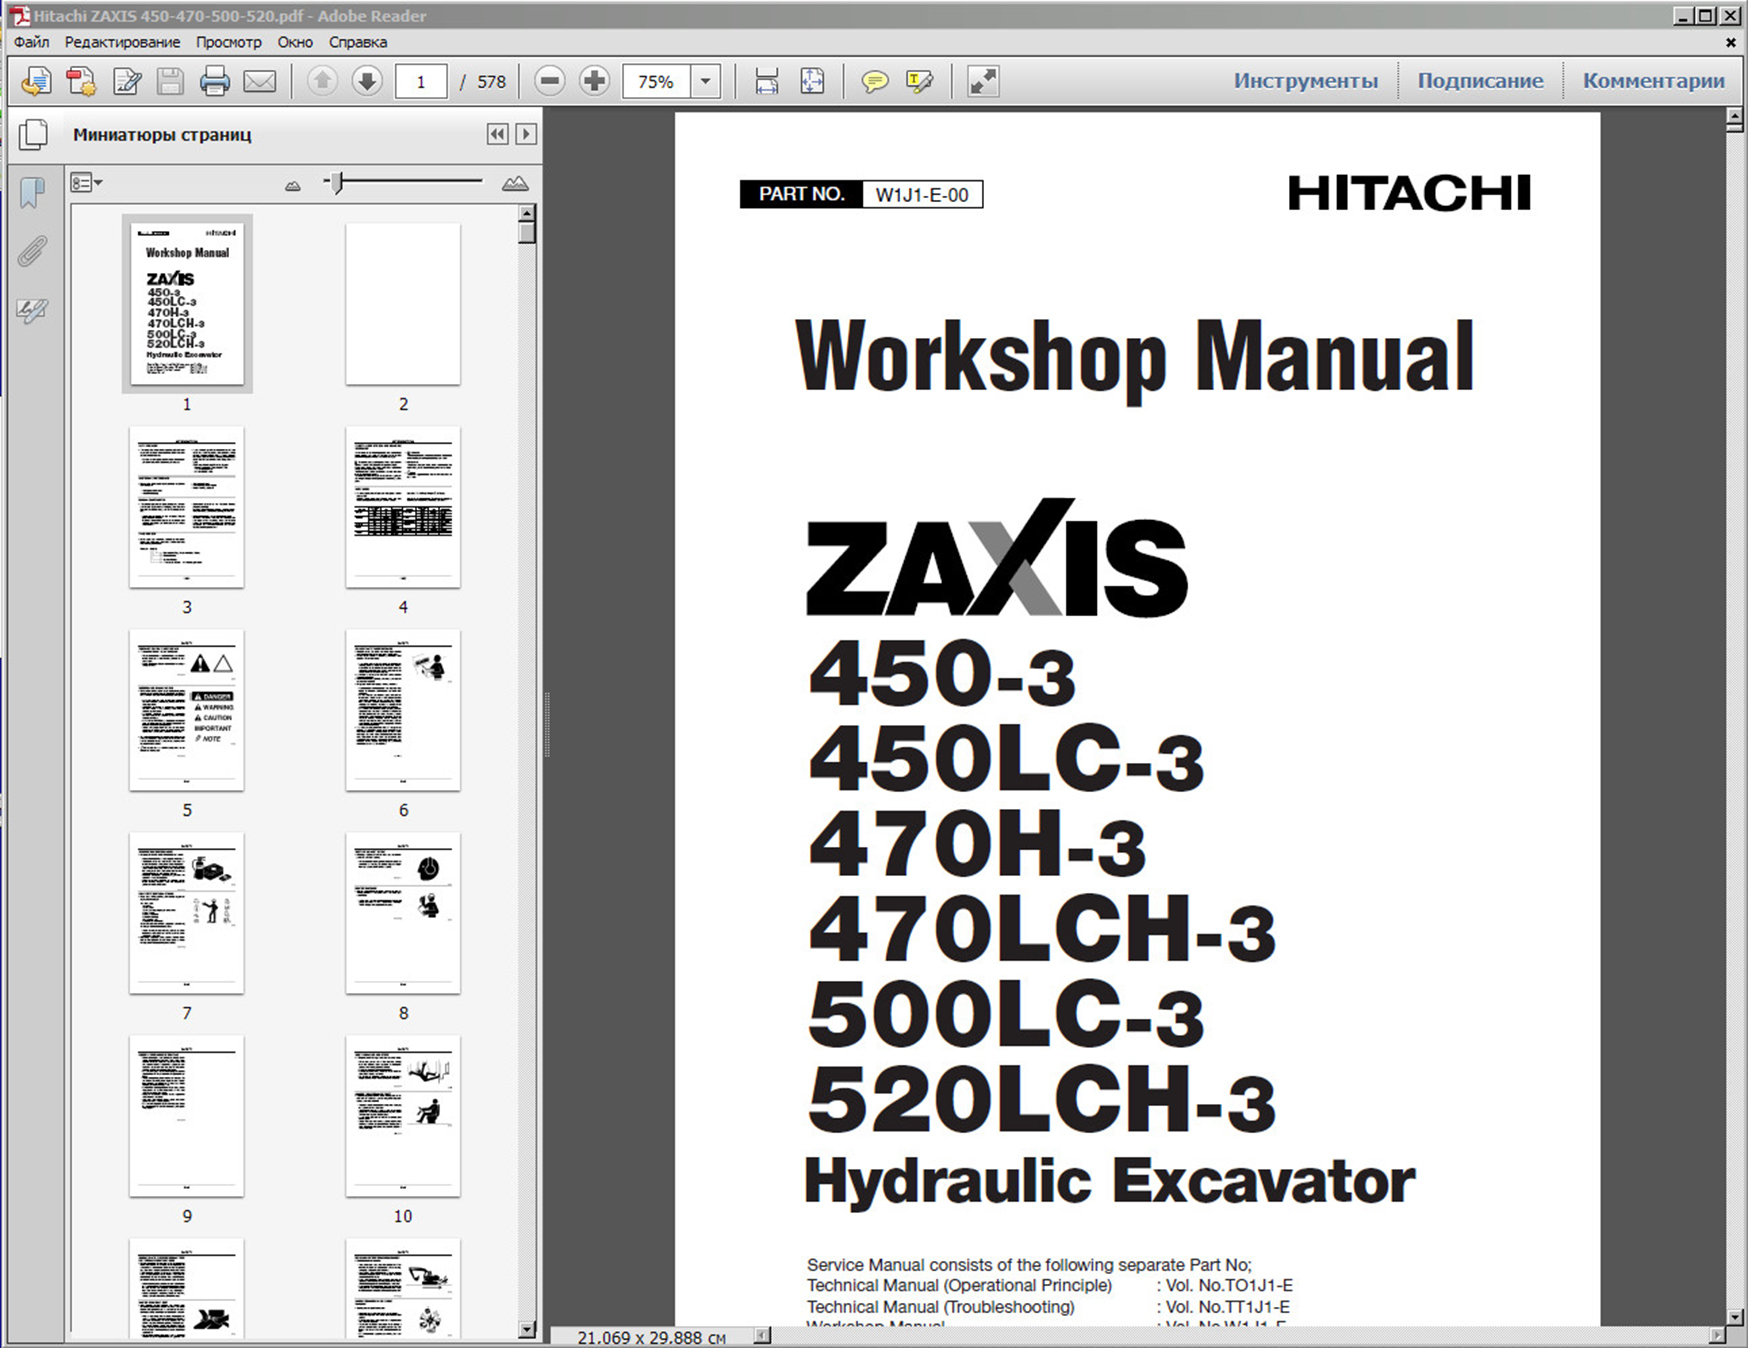
Task: Click the email envelope icon
Action: 260,81
